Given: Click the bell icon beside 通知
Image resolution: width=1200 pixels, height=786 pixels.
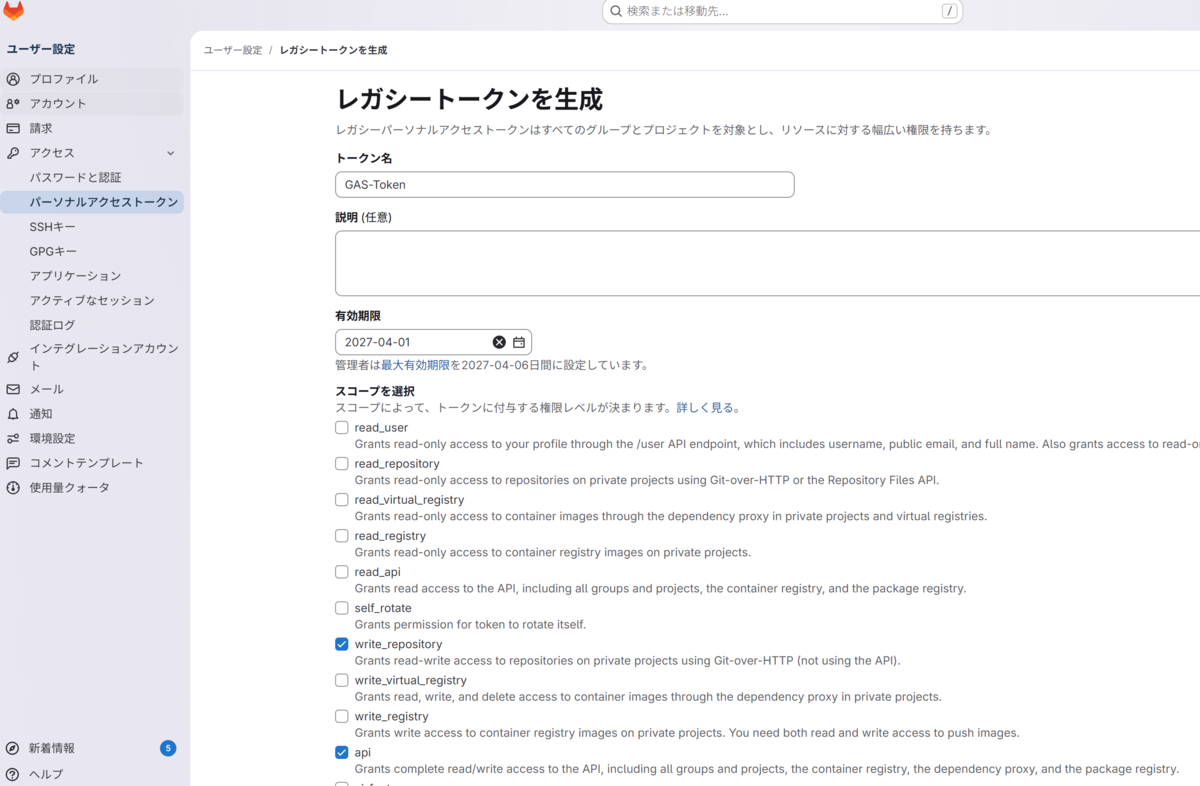Looking at the screenshot, I should click(x=13, y=414).
